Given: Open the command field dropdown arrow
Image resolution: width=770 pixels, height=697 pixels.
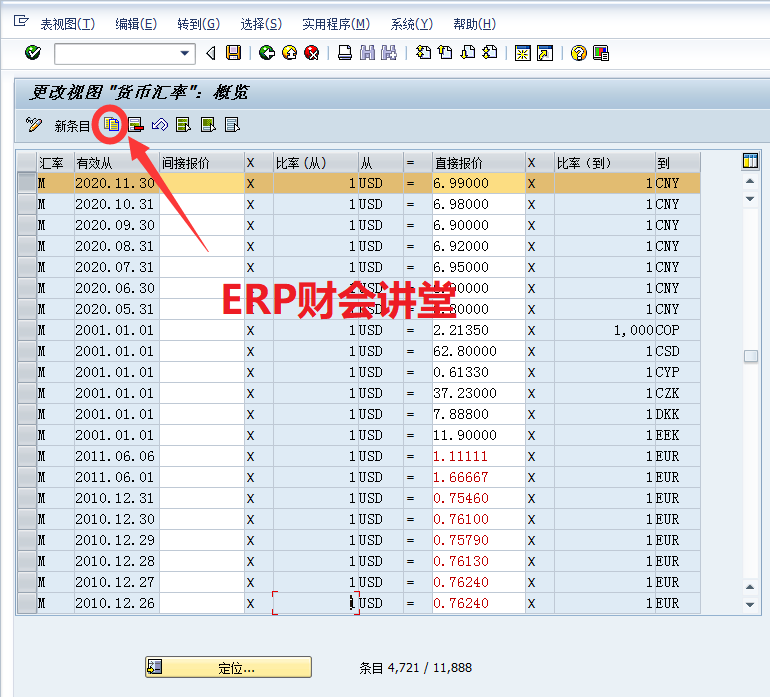Looking at the screenshot, I should [185, 53].
